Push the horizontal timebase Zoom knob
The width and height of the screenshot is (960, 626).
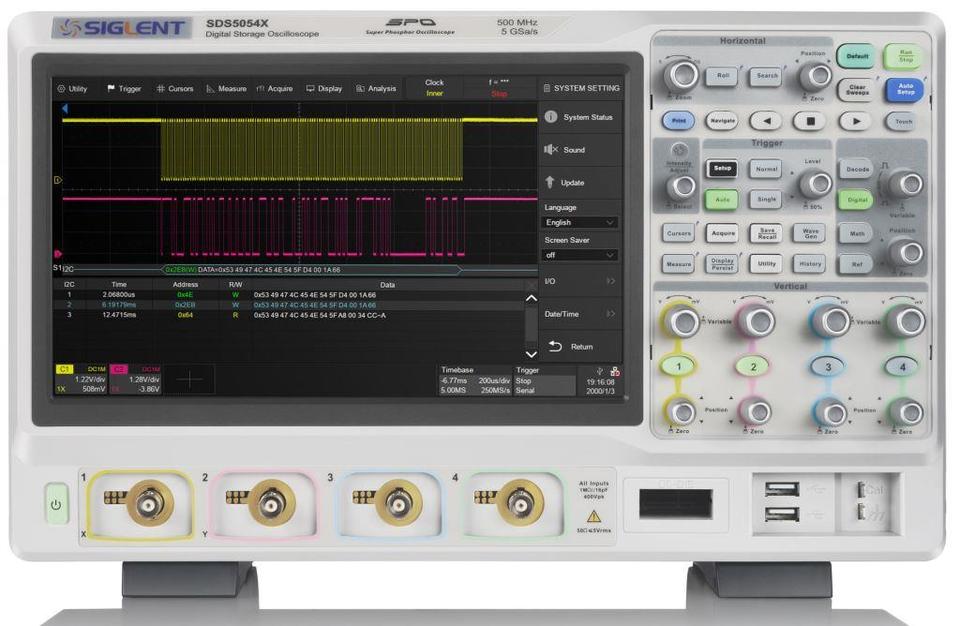pyautogui.click(x=681, y=75)
